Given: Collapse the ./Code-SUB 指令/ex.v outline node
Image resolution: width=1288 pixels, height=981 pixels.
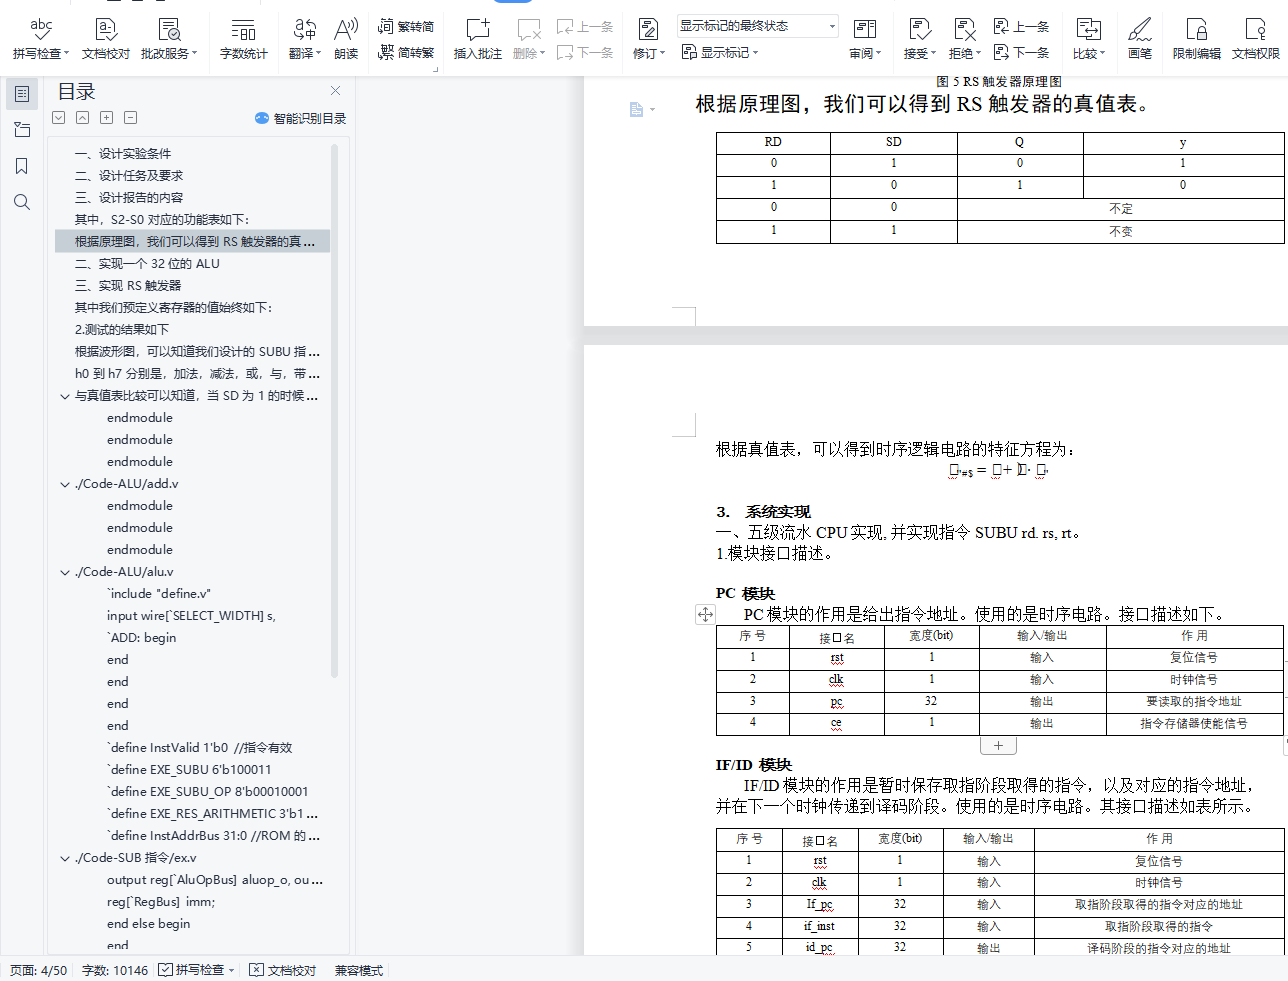Looking at the screenshot, I should click(x=65, y=858).
